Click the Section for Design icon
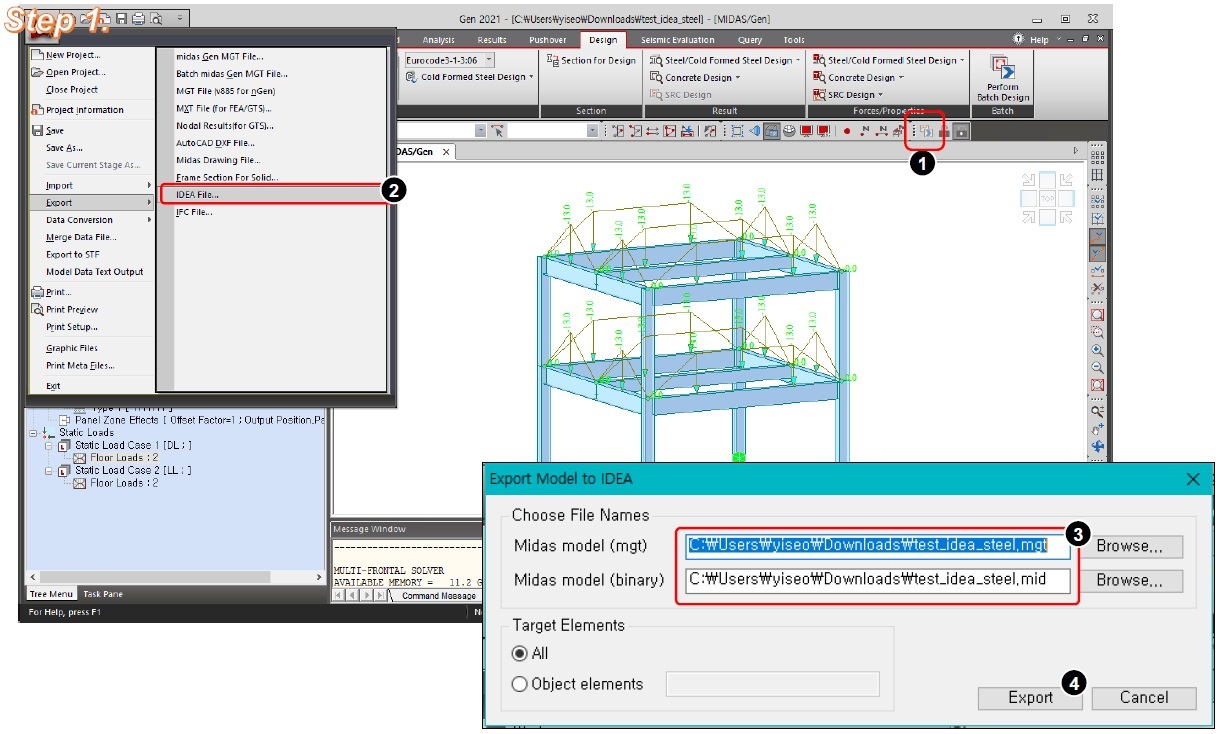This screenshot has height=734, width=1220. tap(553, 60)
